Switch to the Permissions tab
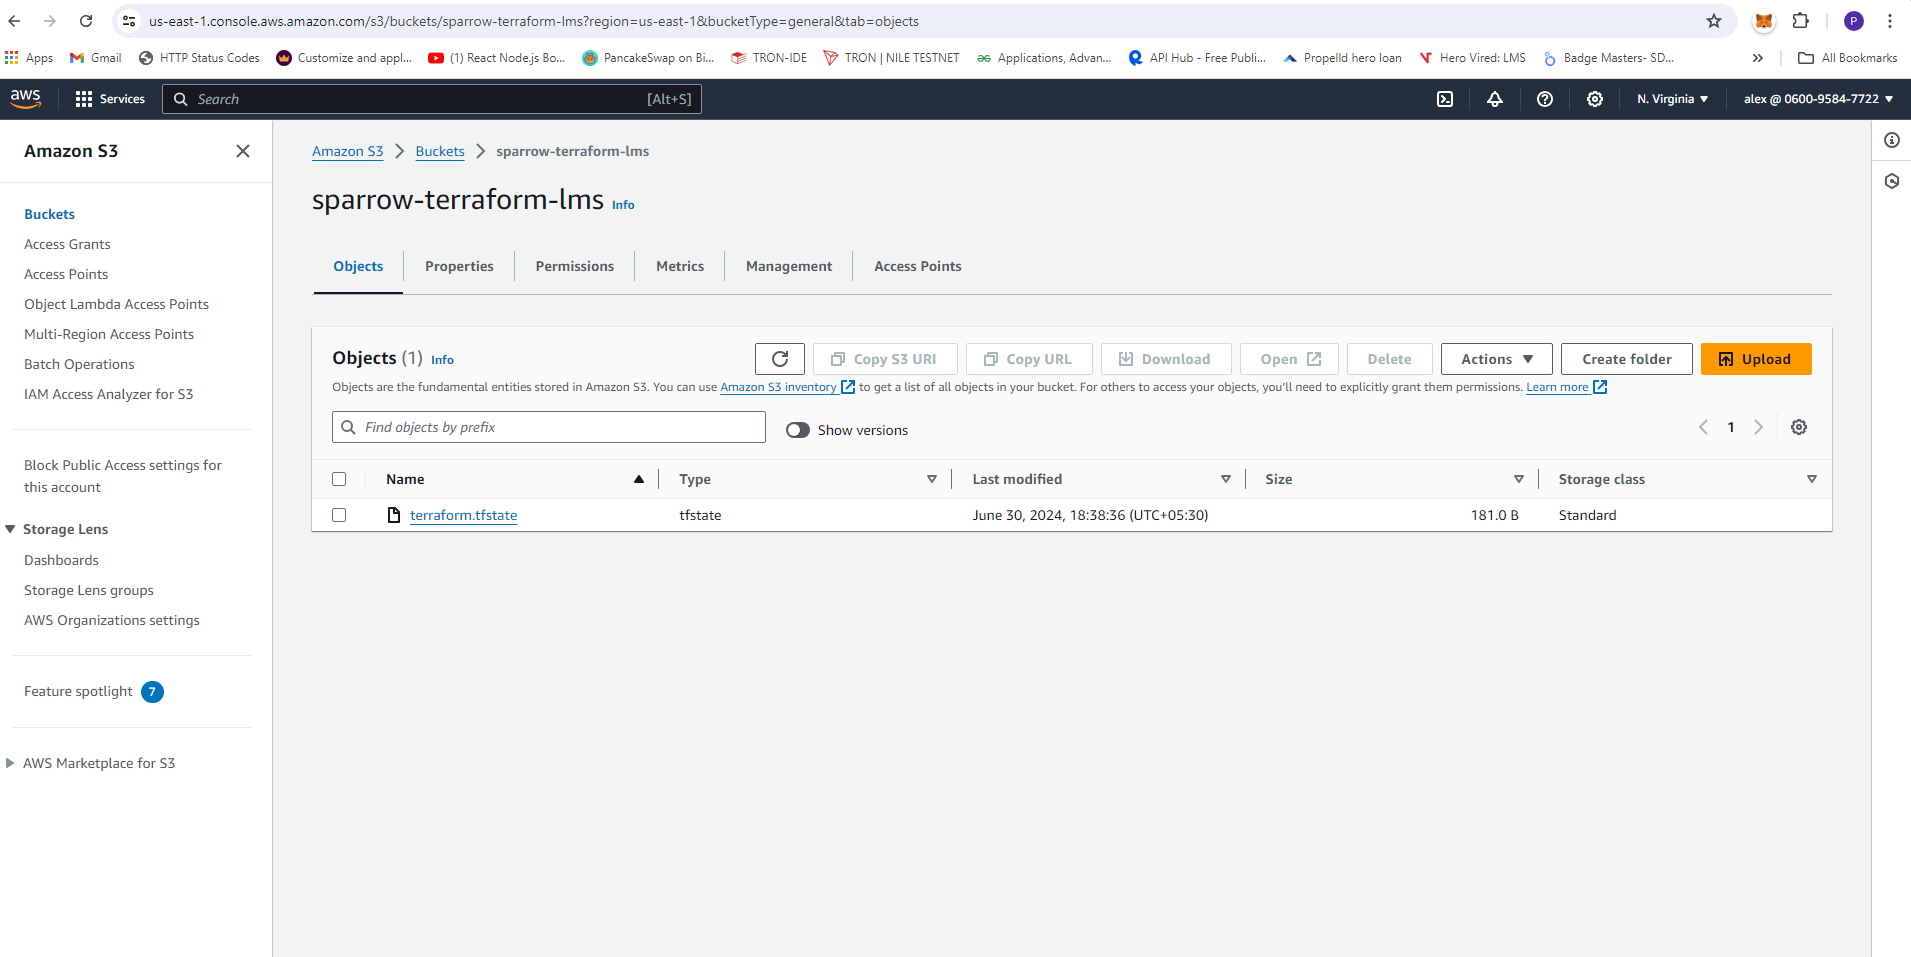 pos(575,266)
